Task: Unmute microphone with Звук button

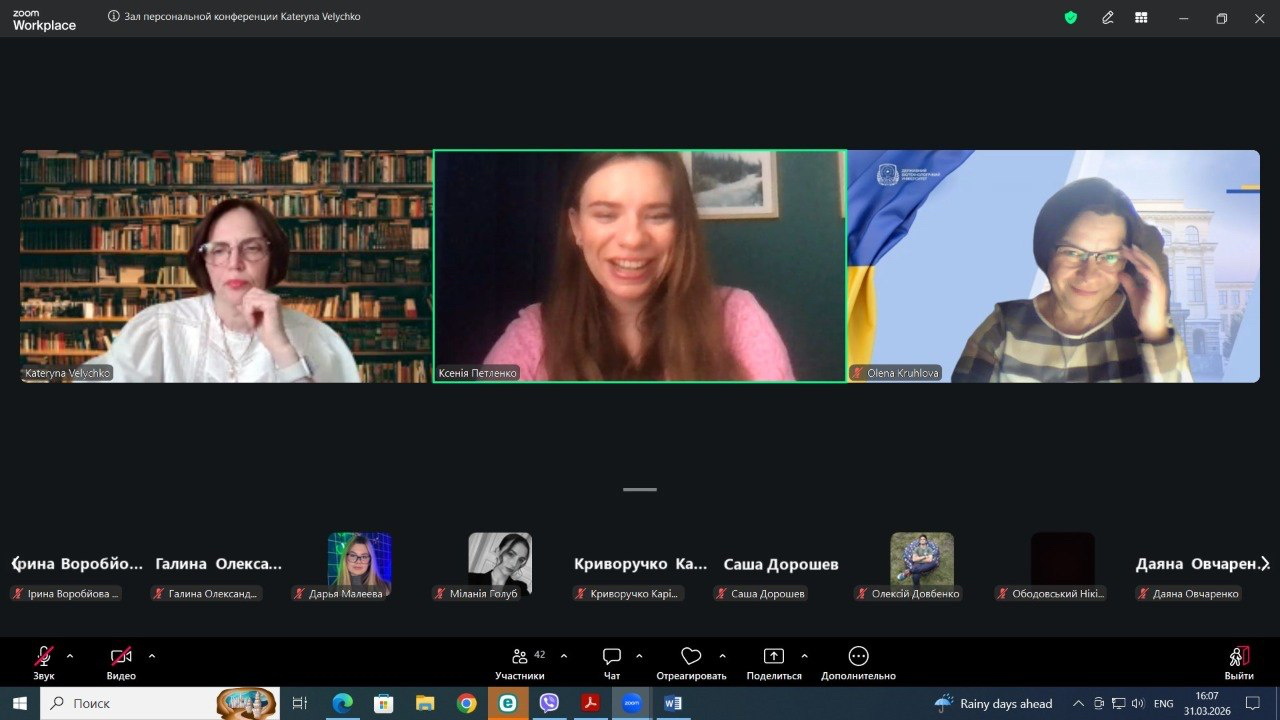Action: click(44, 657)
